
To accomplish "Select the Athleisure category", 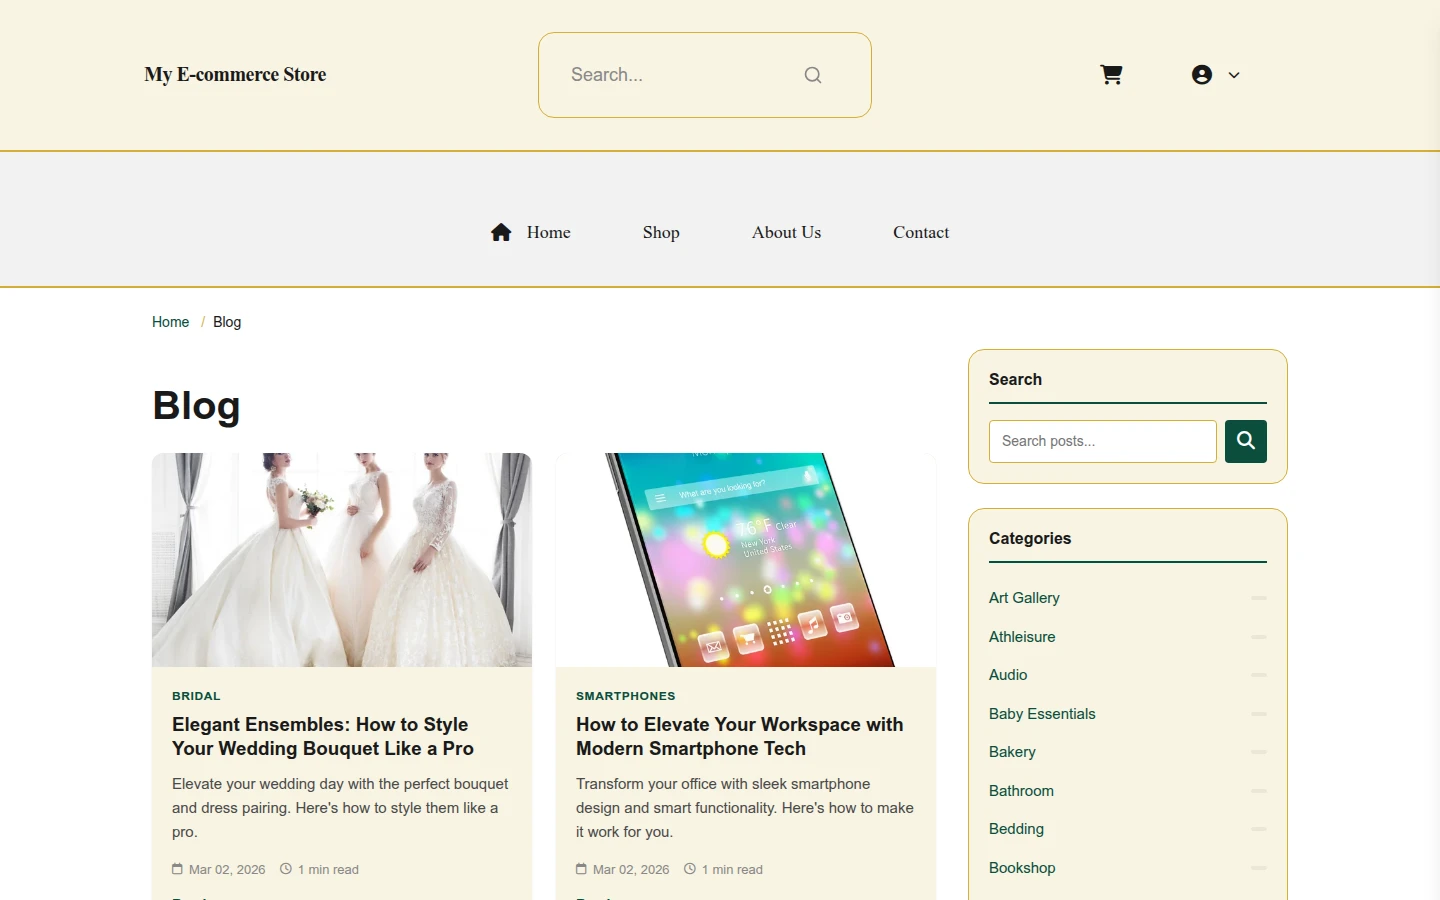I will (x=1022, y=637).
